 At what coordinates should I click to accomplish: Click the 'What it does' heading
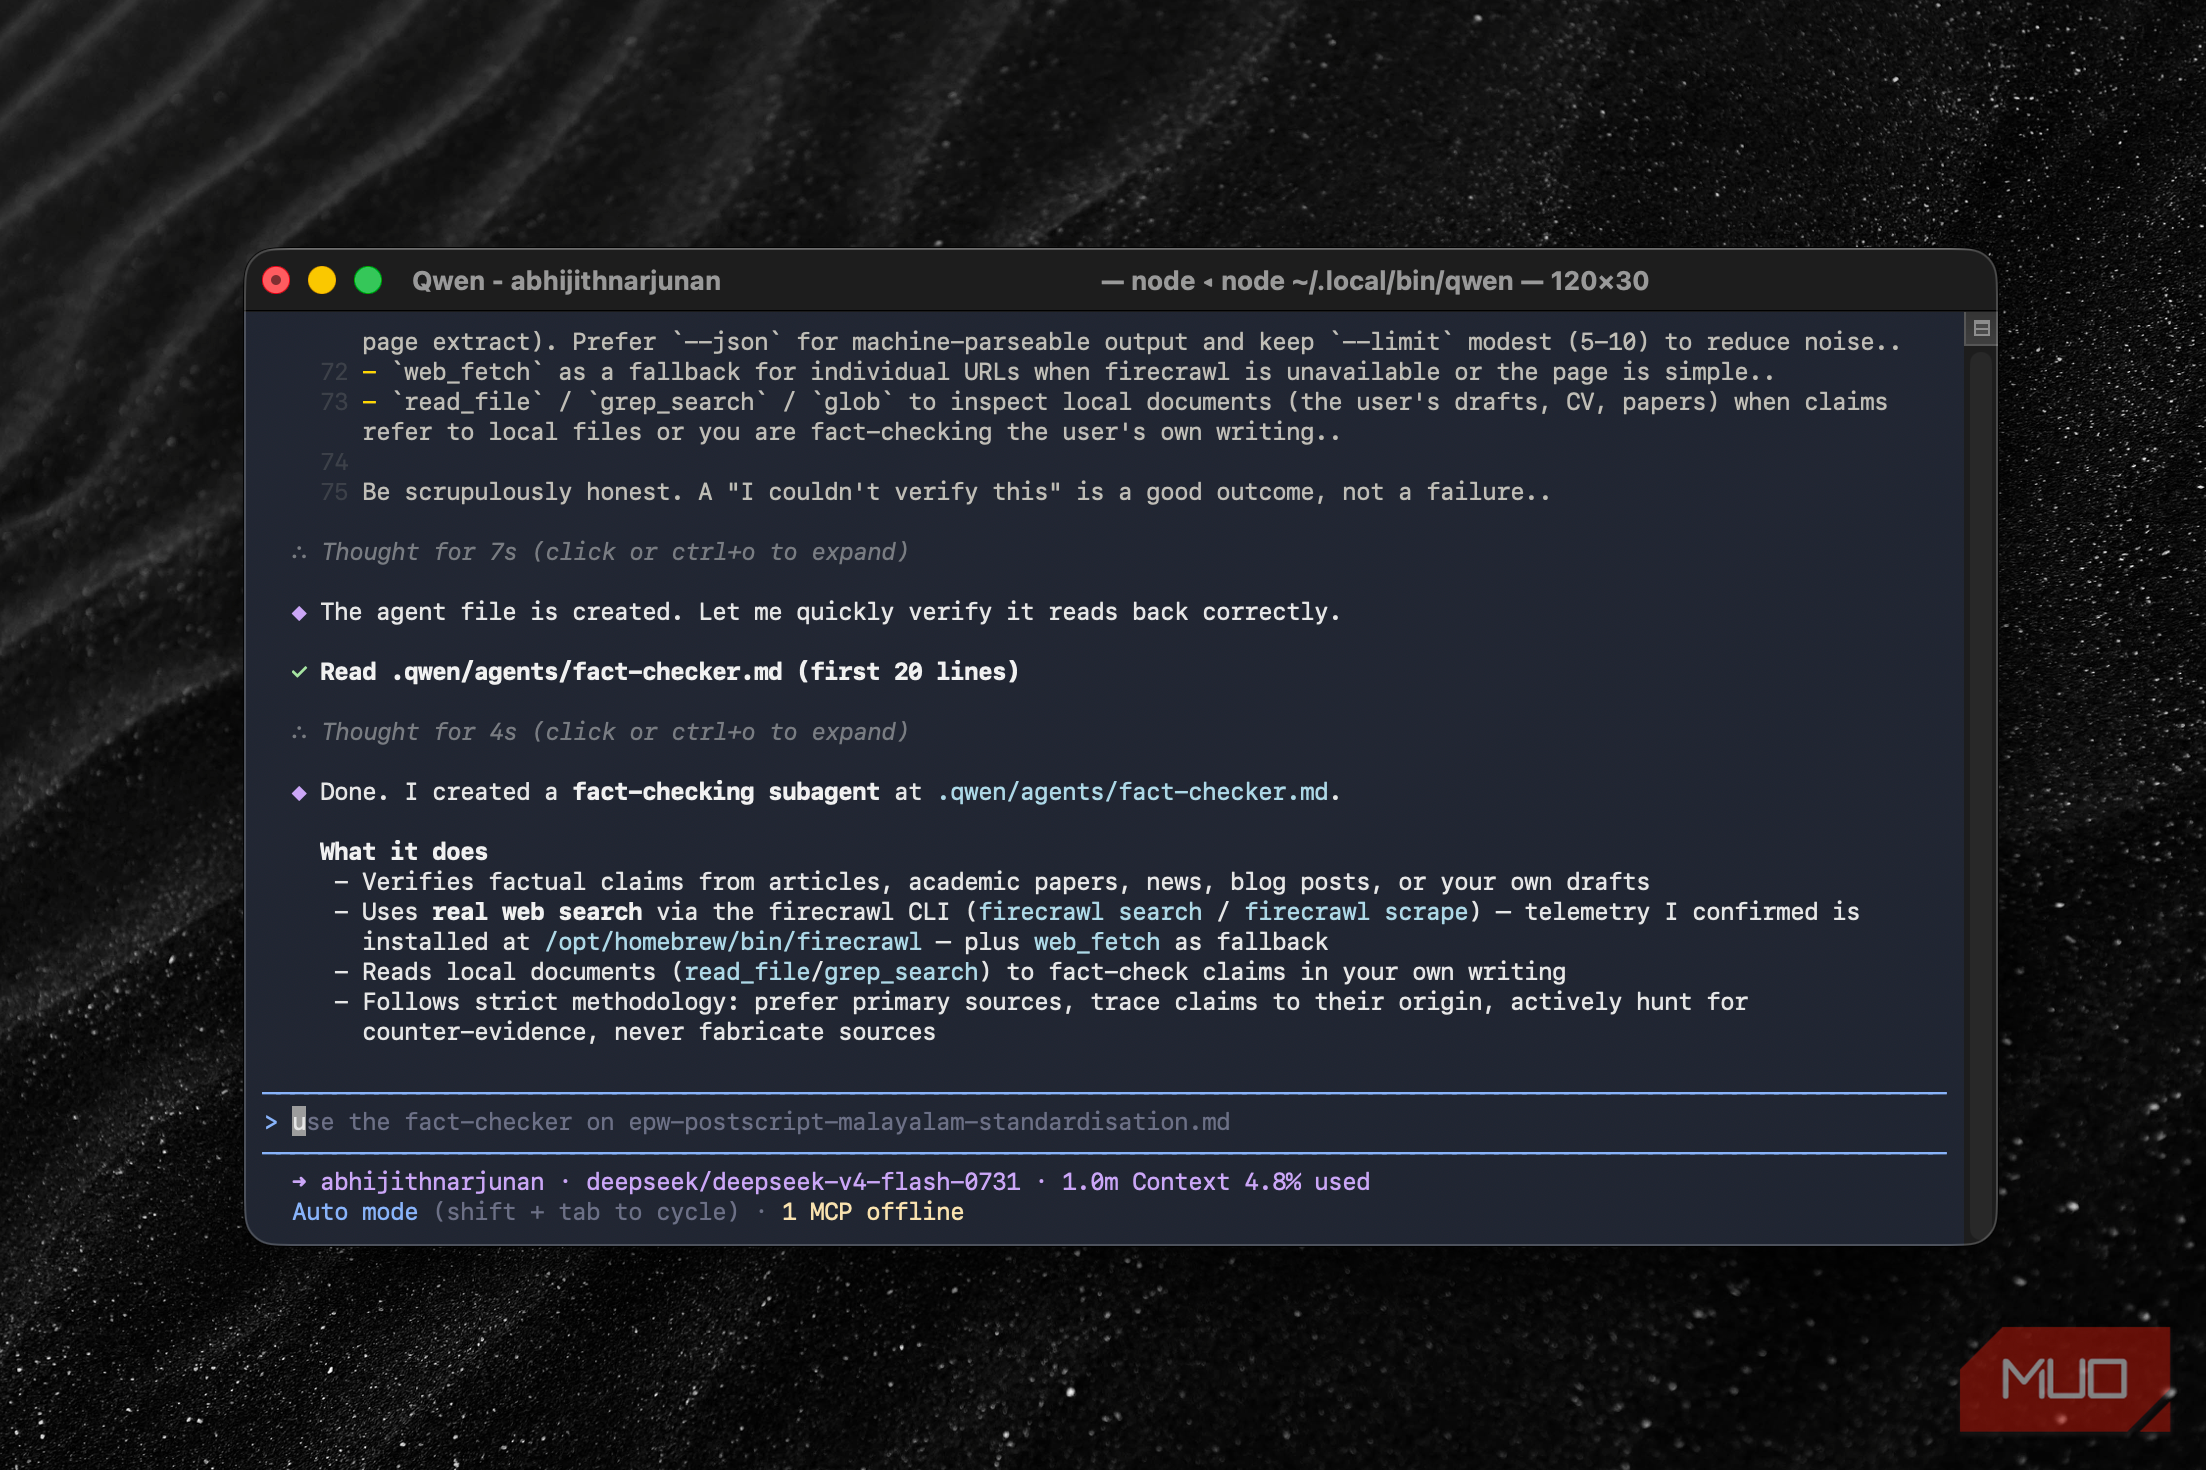pyautogui.click(x=403, y=852)
